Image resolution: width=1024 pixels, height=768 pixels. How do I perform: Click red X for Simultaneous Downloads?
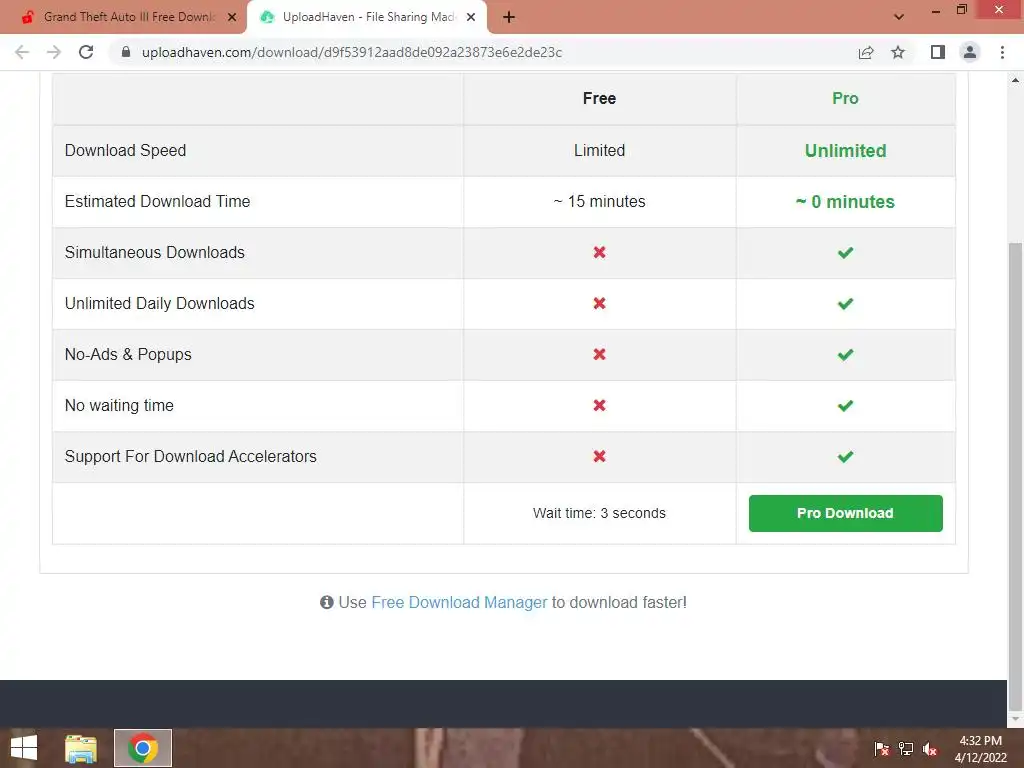pos(600,252)
